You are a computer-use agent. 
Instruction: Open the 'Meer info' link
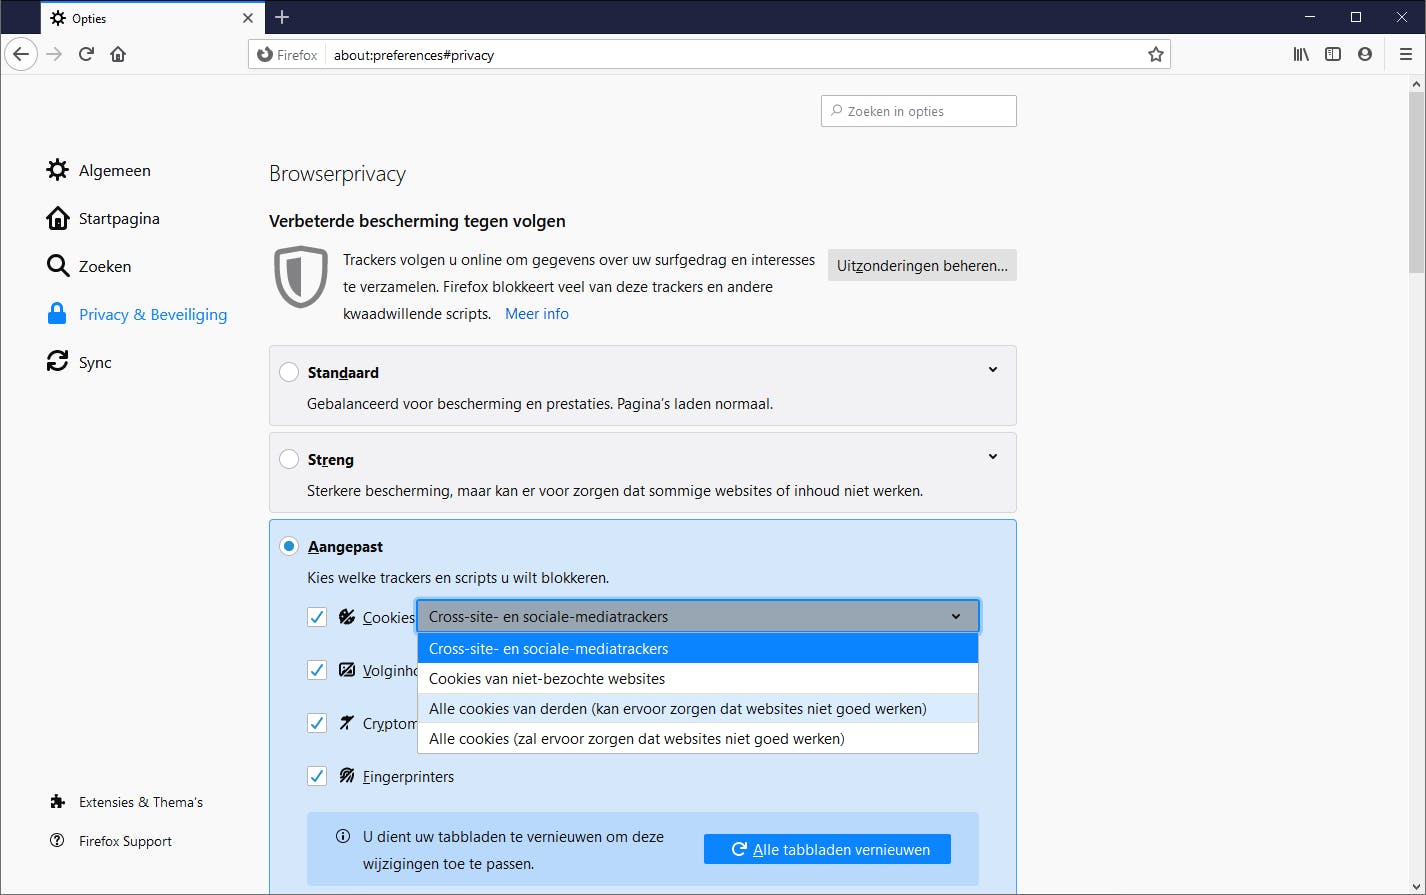click(537, 314)
